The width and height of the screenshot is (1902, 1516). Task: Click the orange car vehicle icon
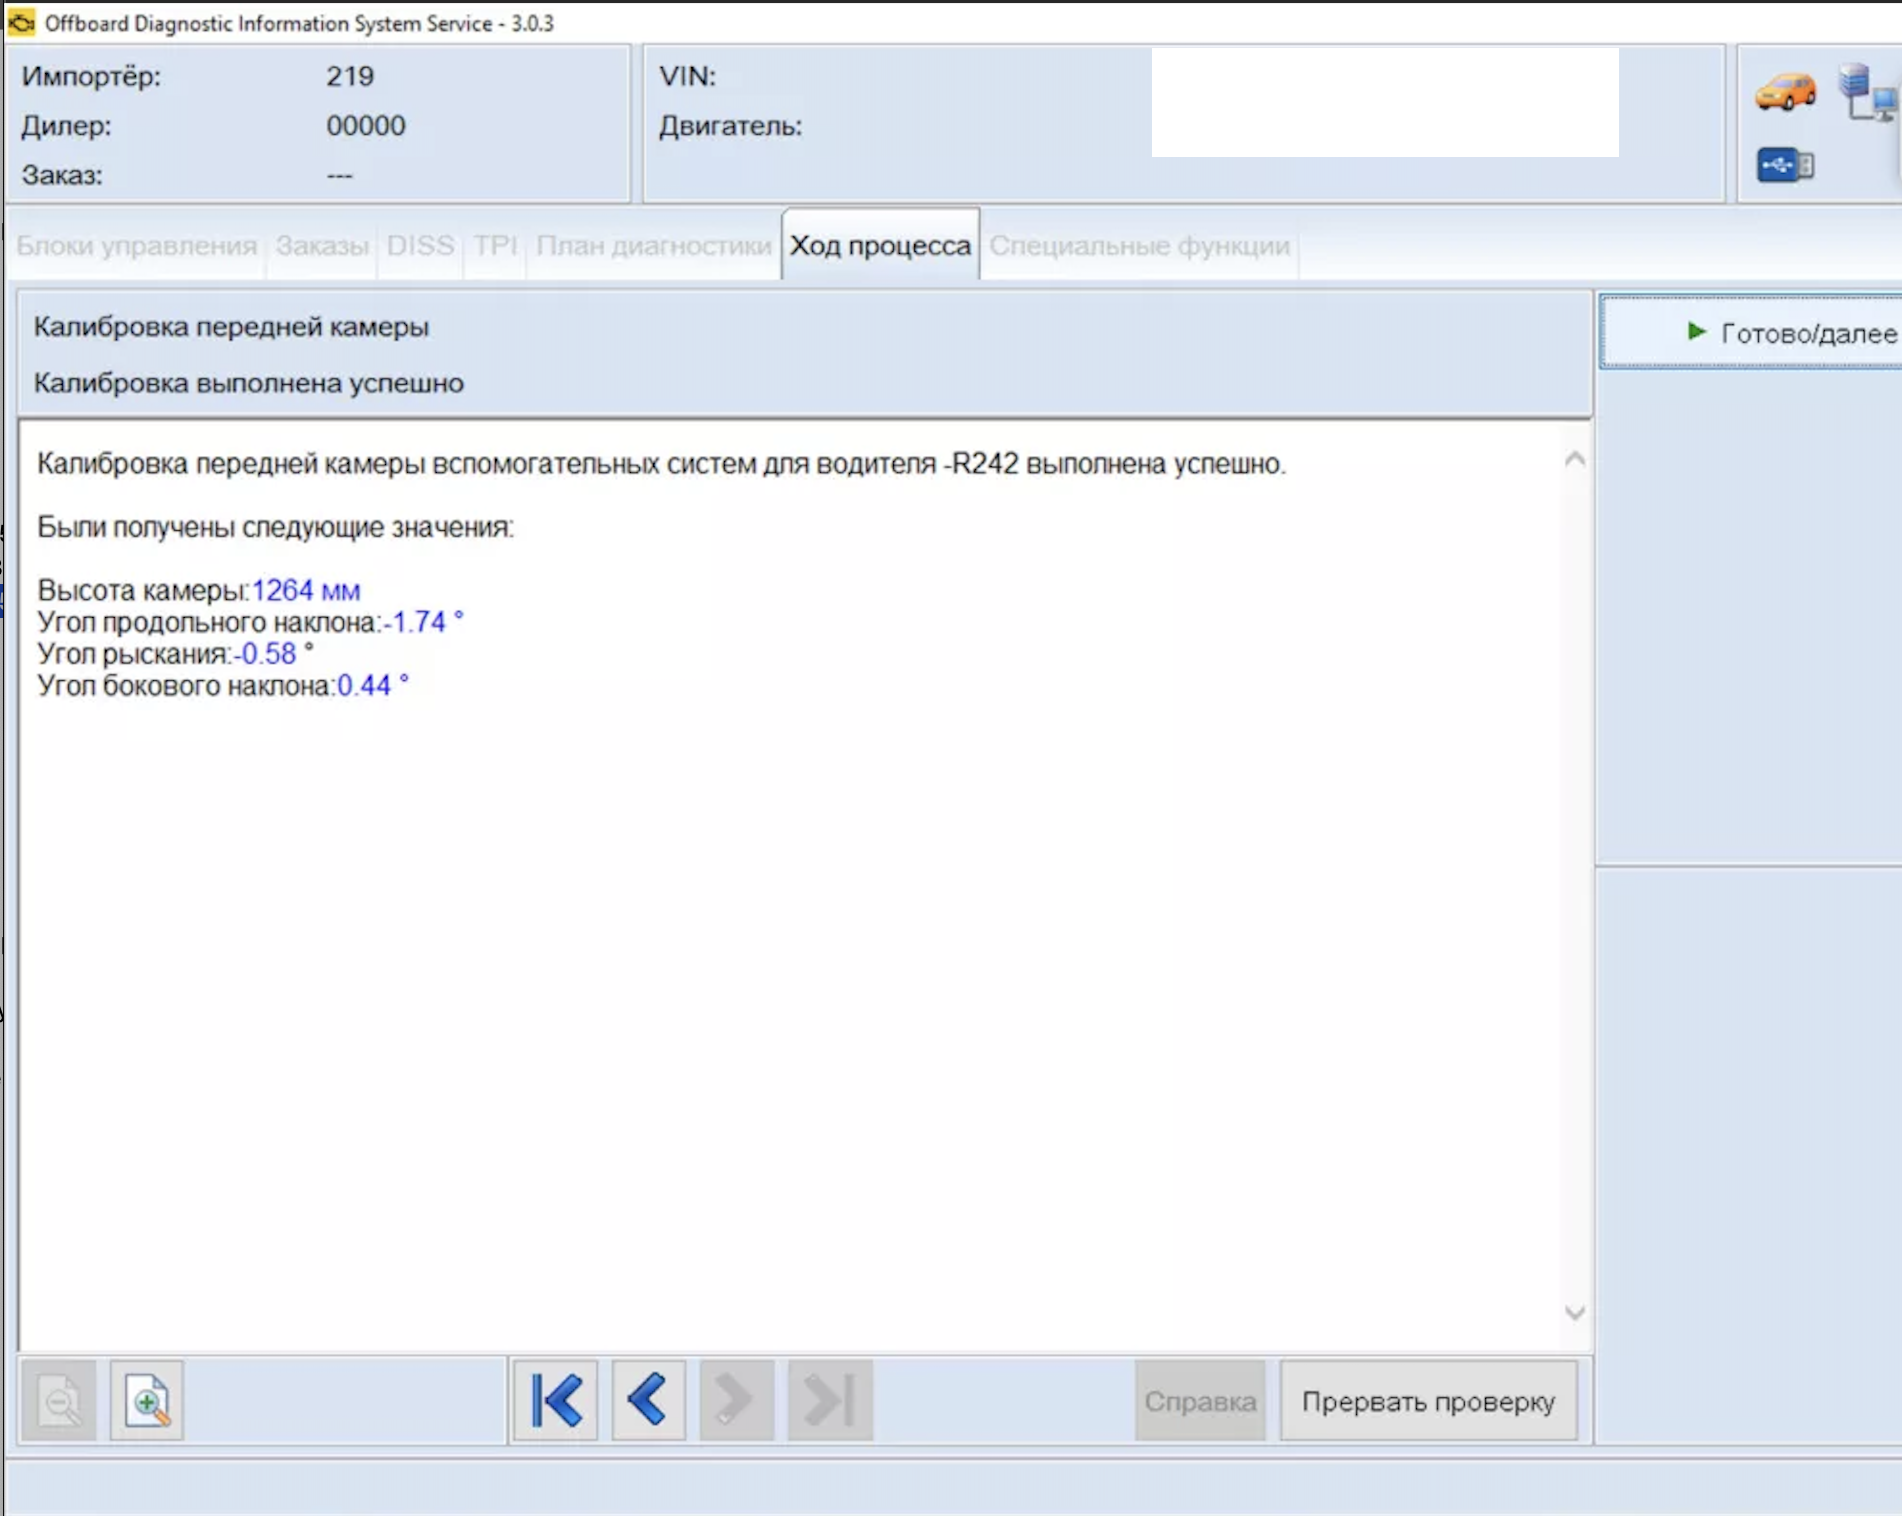[1785, 92]
